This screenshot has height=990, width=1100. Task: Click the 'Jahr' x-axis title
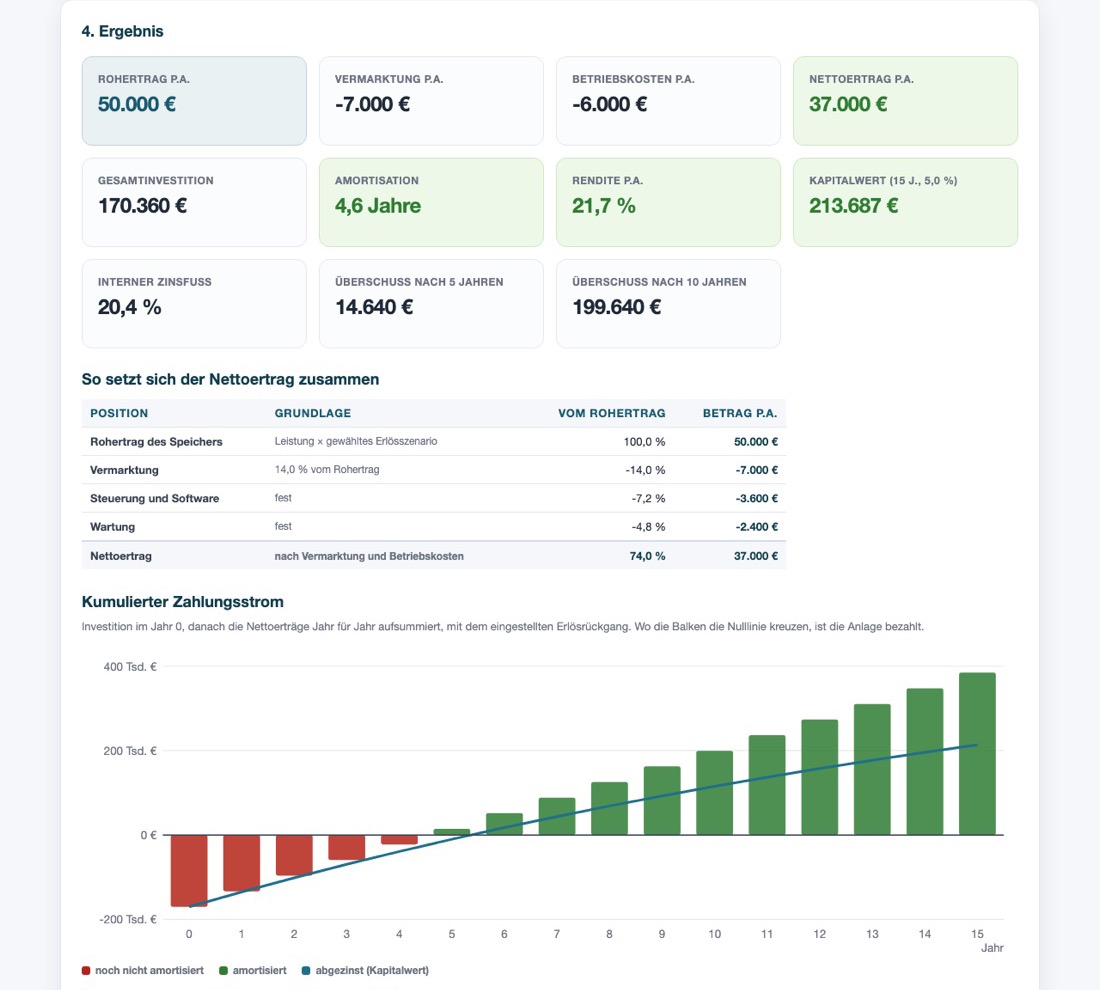[x=992, y=948]
